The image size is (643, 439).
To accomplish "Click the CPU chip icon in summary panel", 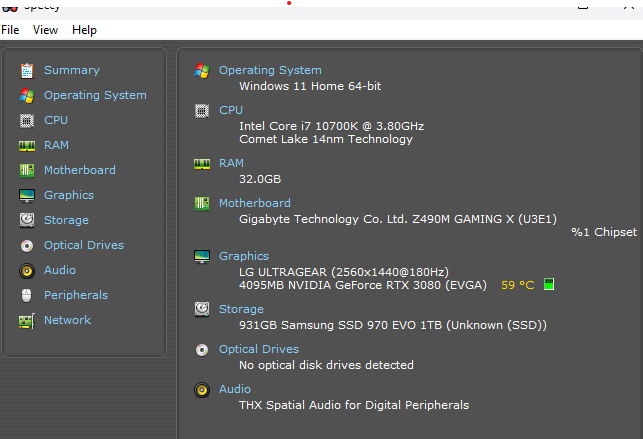I will (x=202, y=111).
